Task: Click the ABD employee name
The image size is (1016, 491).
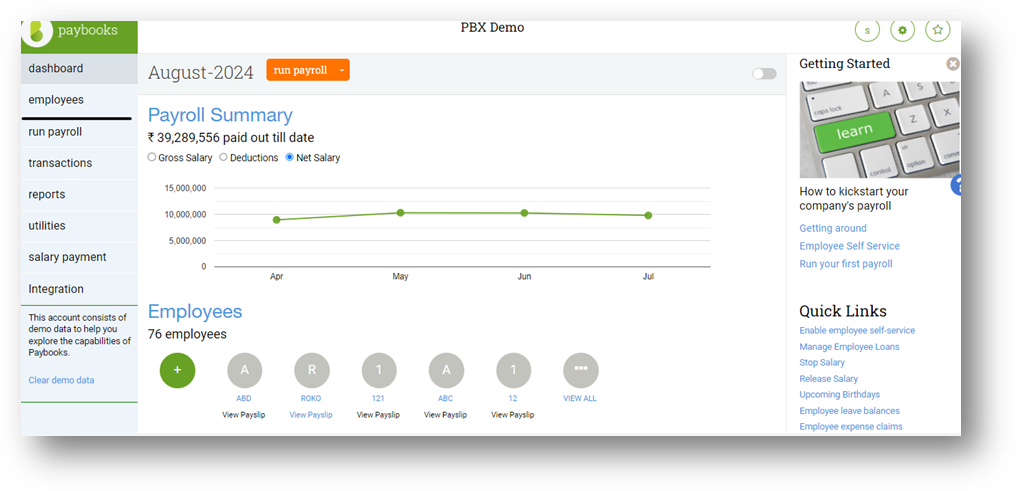Action: pyautogui.click(x=244, y=398)
